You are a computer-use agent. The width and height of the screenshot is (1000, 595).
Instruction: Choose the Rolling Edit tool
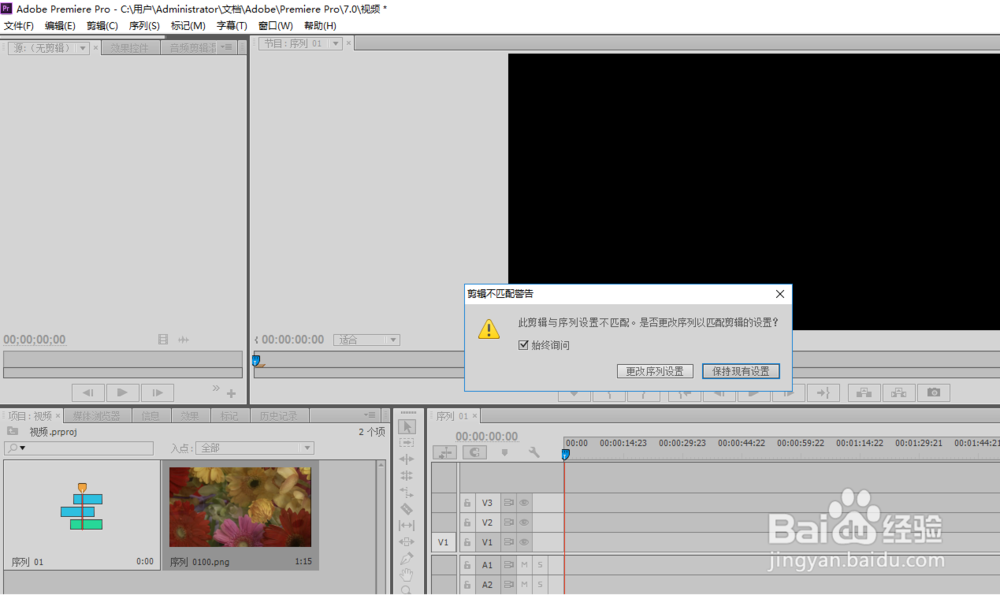407,476
